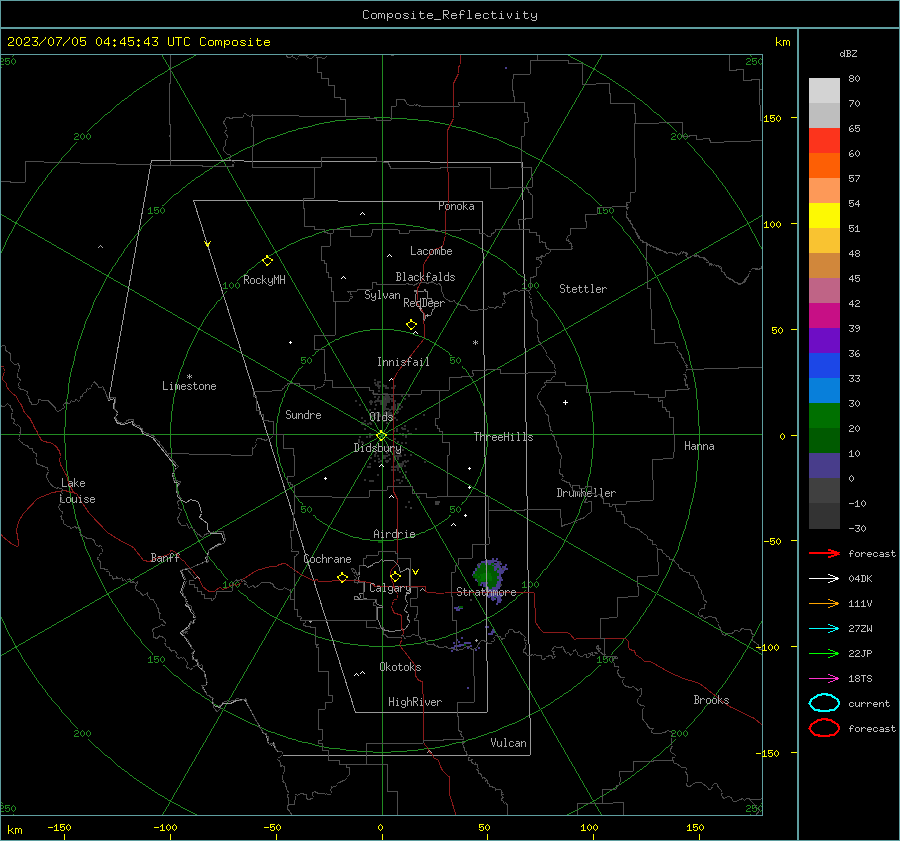
Task: Click the light blue swatch in legend
Action: [x=824, y=390]
